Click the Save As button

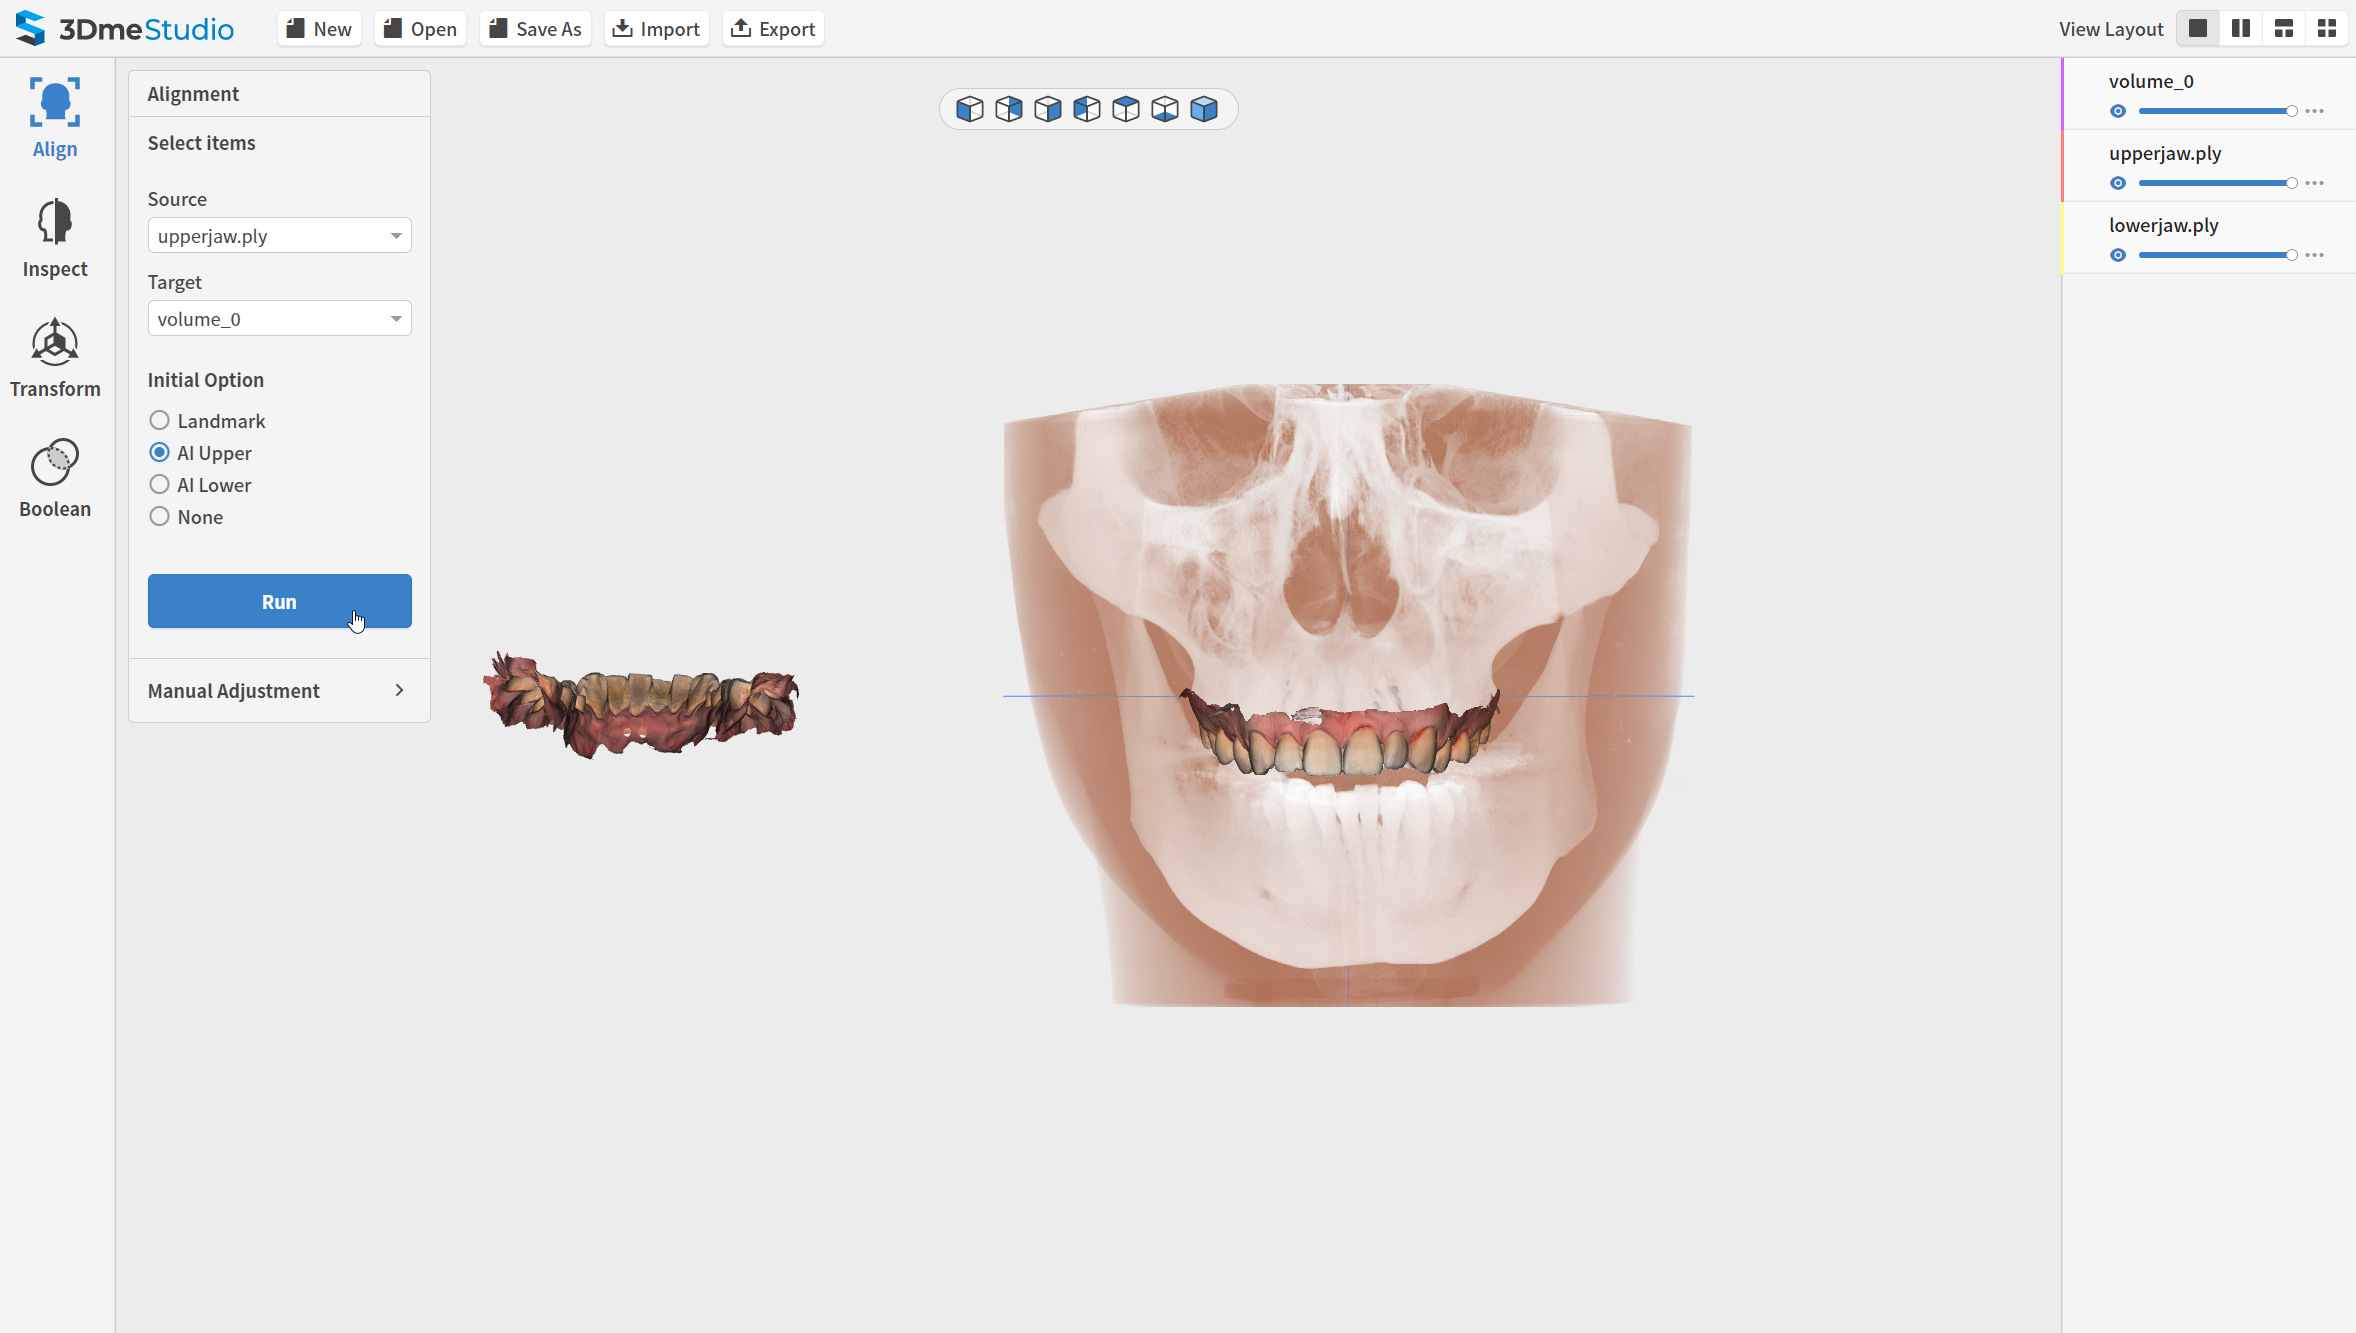coord(535,29)
